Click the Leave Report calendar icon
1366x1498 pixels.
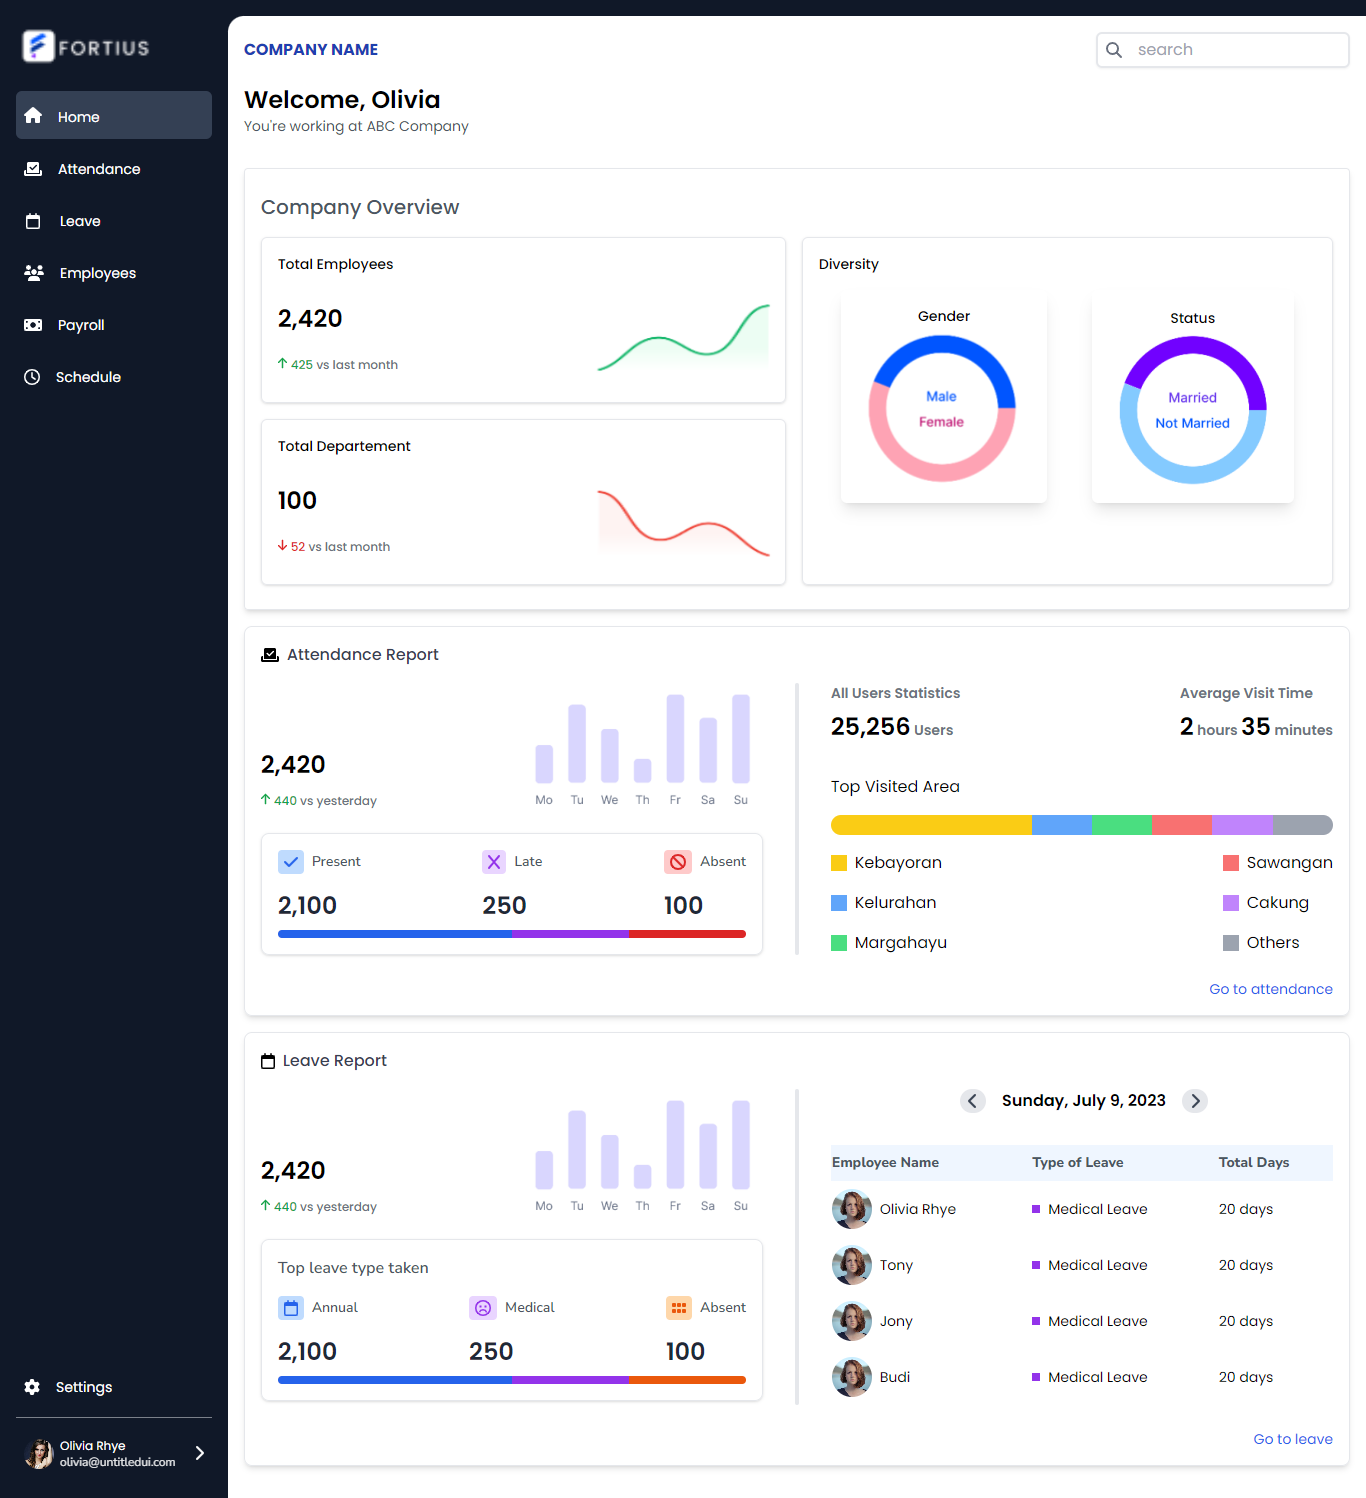tap(268, 1060)
